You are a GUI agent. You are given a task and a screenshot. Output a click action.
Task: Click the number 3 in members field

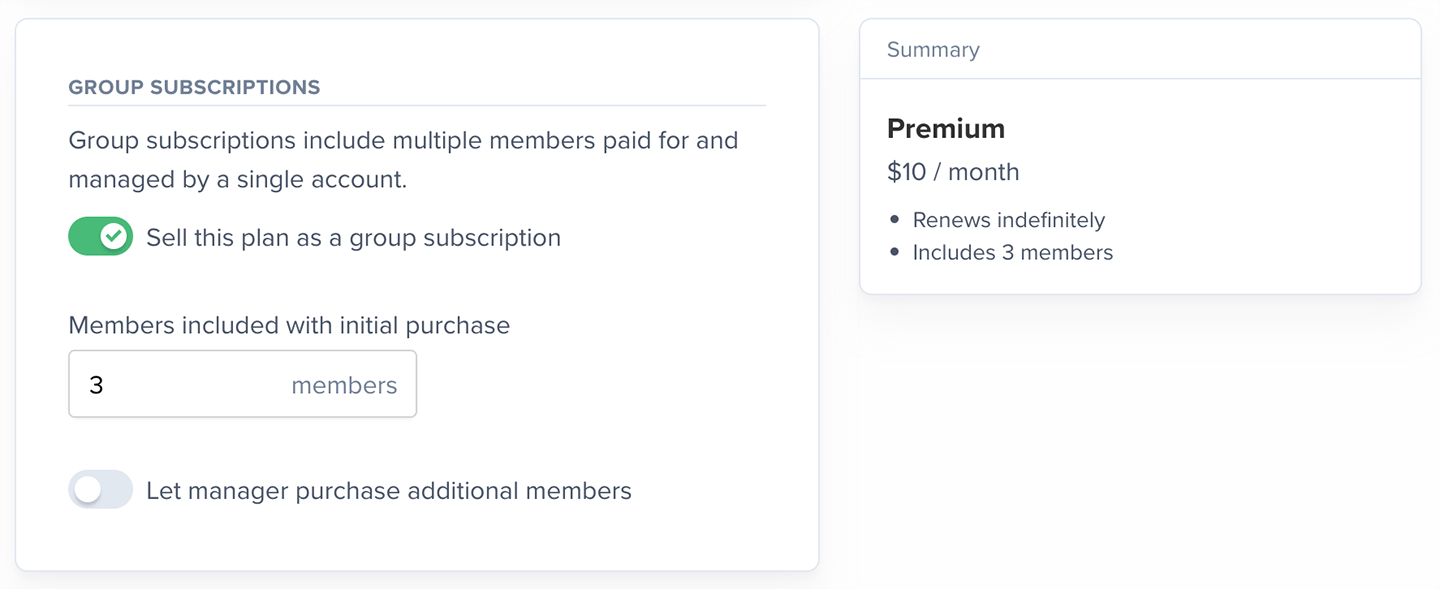[96, 385]
